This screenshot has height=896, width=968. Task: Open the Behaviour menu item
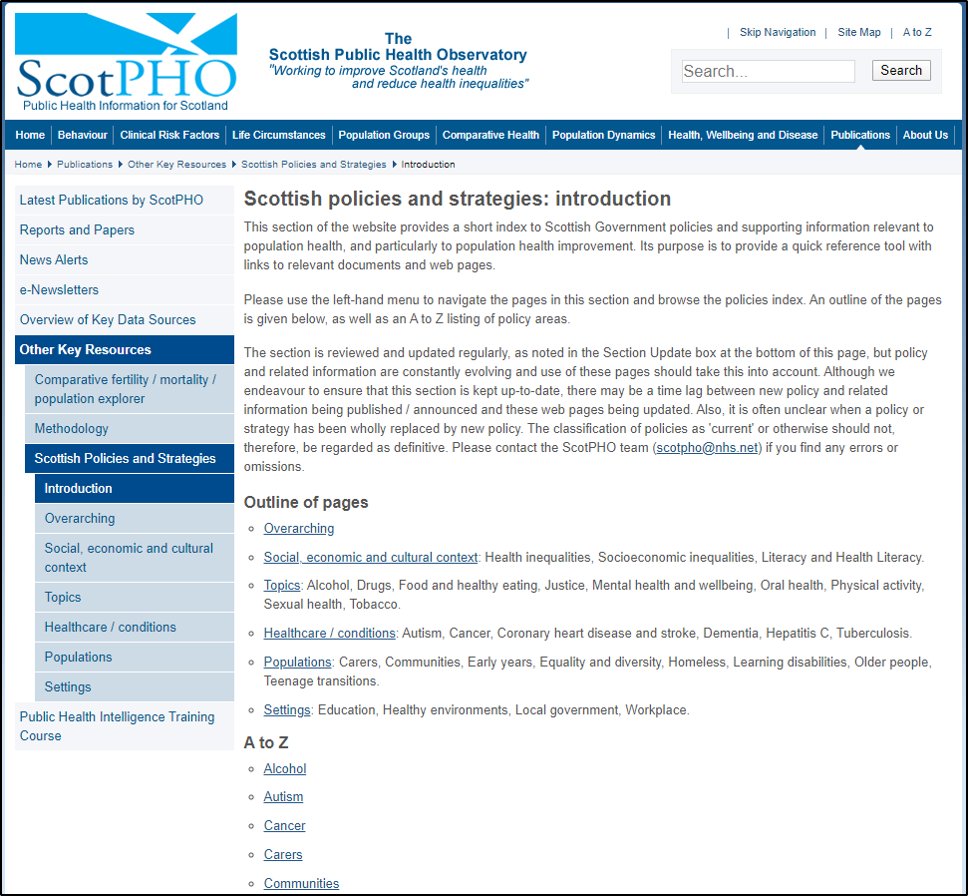[x=82, y=135]
